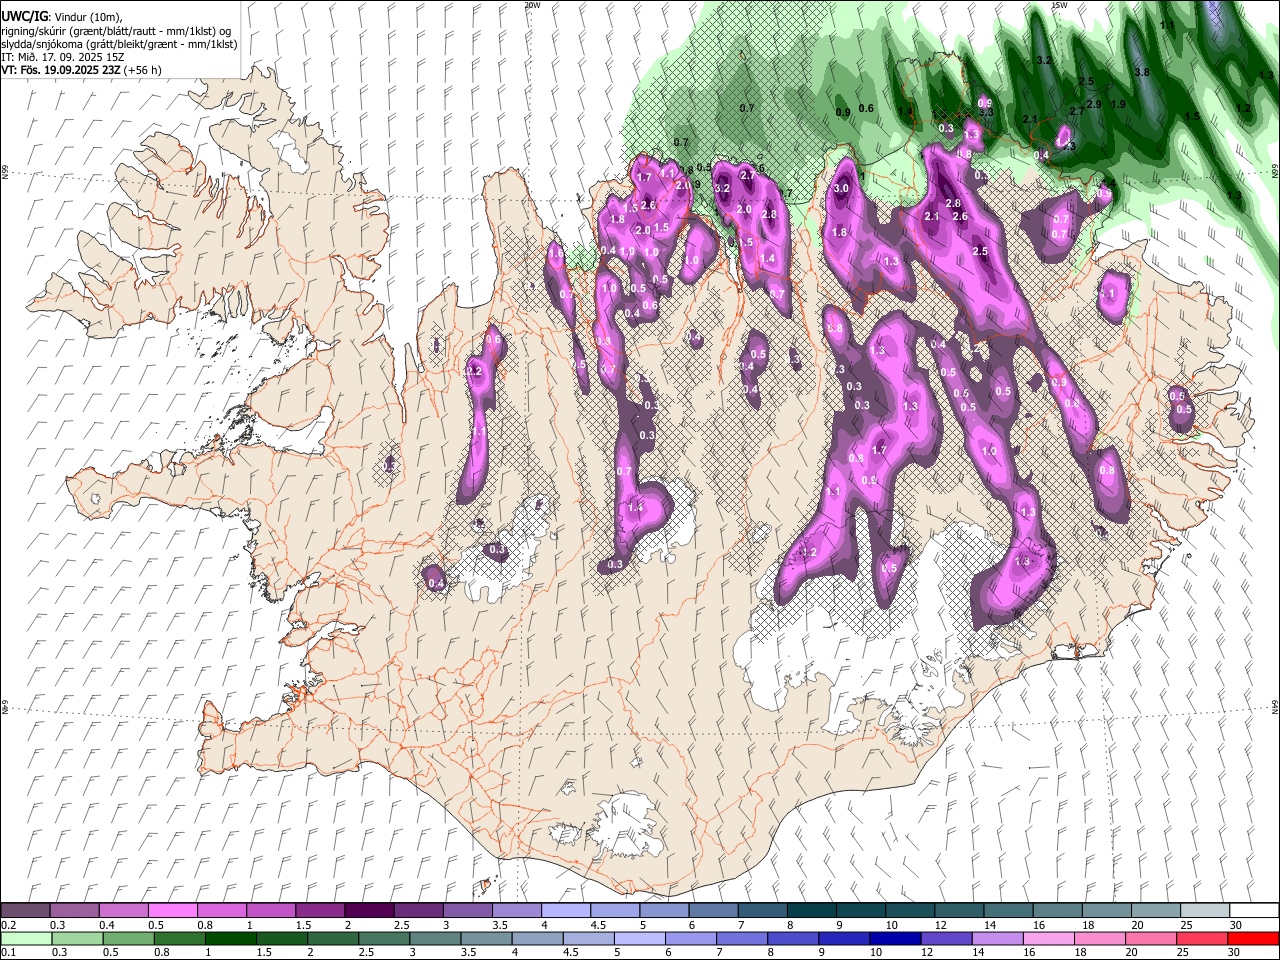
Task: Pick the lavender 4–4.5 swatch in upper row
Action: point(565,911)
